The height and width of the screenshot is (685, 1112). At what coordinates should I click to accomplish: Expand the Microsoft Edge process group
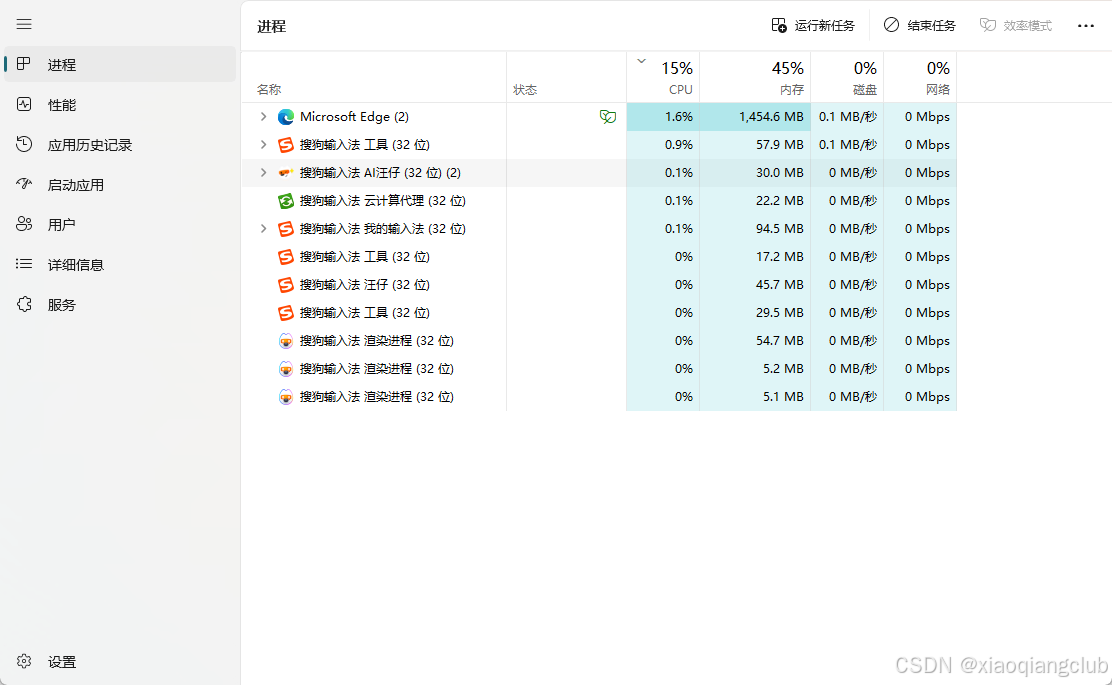[x=263, y=116]
